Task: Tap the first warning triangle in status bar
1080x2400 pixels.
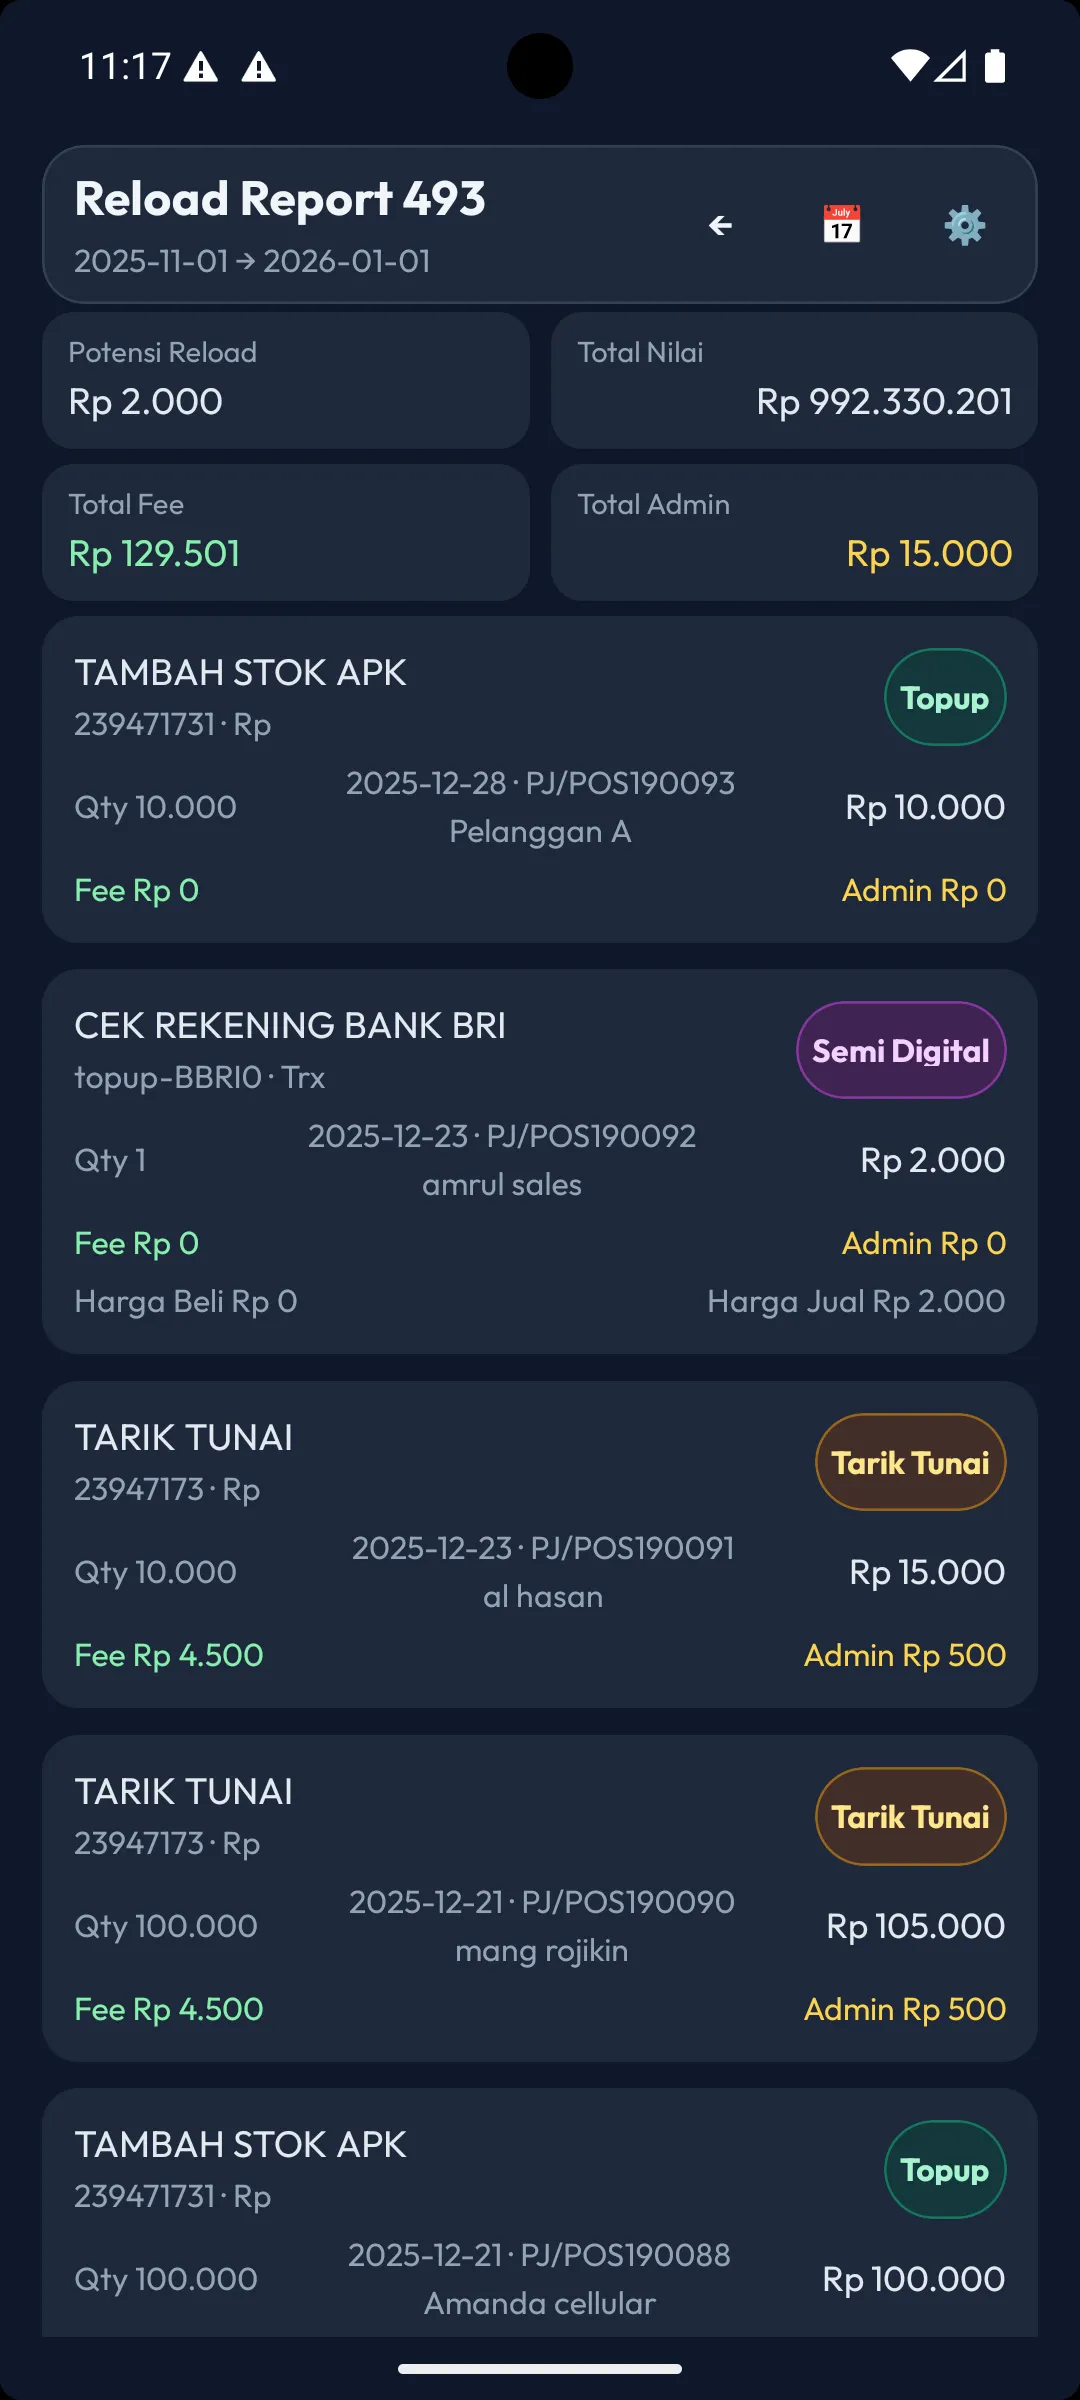Action: 201,67
